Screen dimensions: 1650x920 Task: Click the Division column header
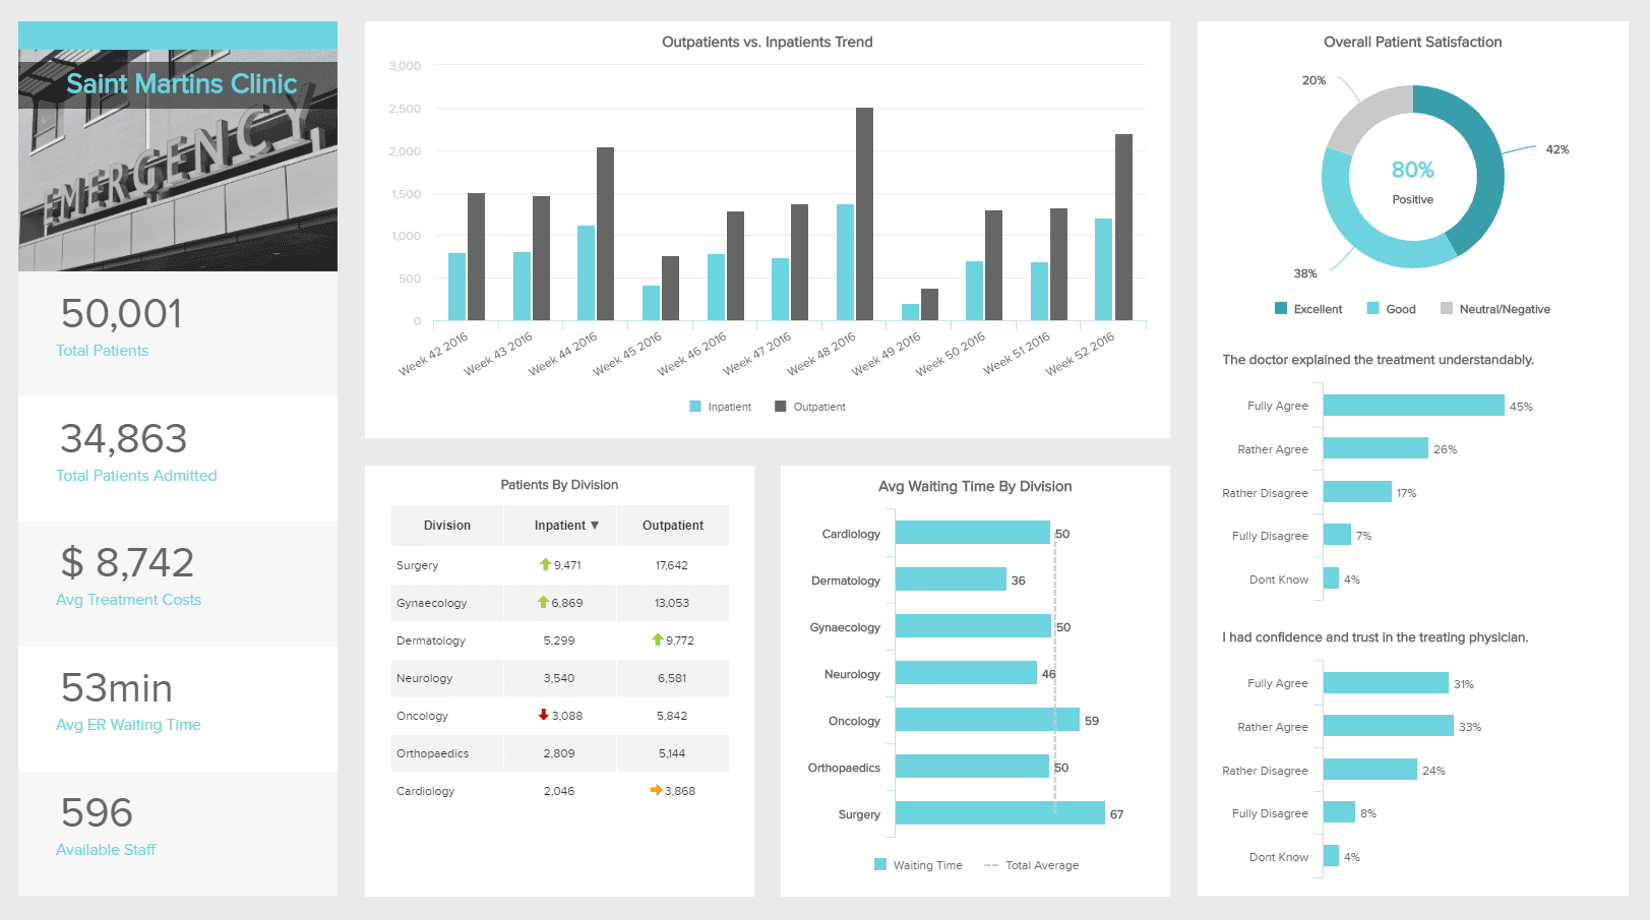pos(447,525)
